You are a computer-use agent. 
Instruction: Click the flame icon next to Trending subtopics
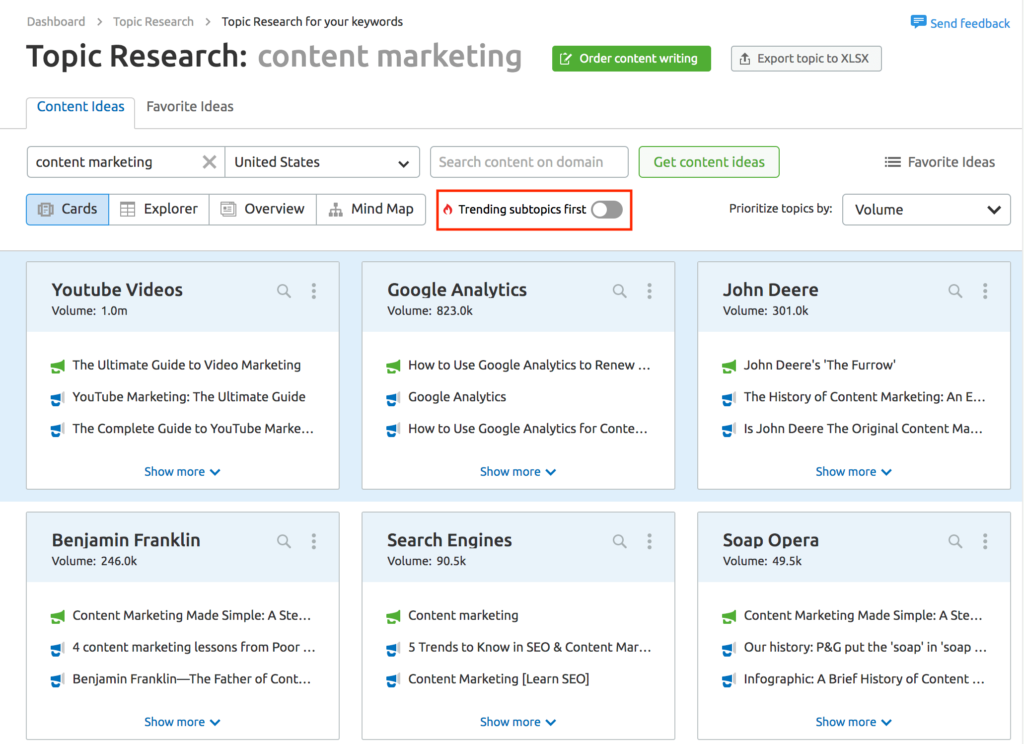[x=448, y=210]
